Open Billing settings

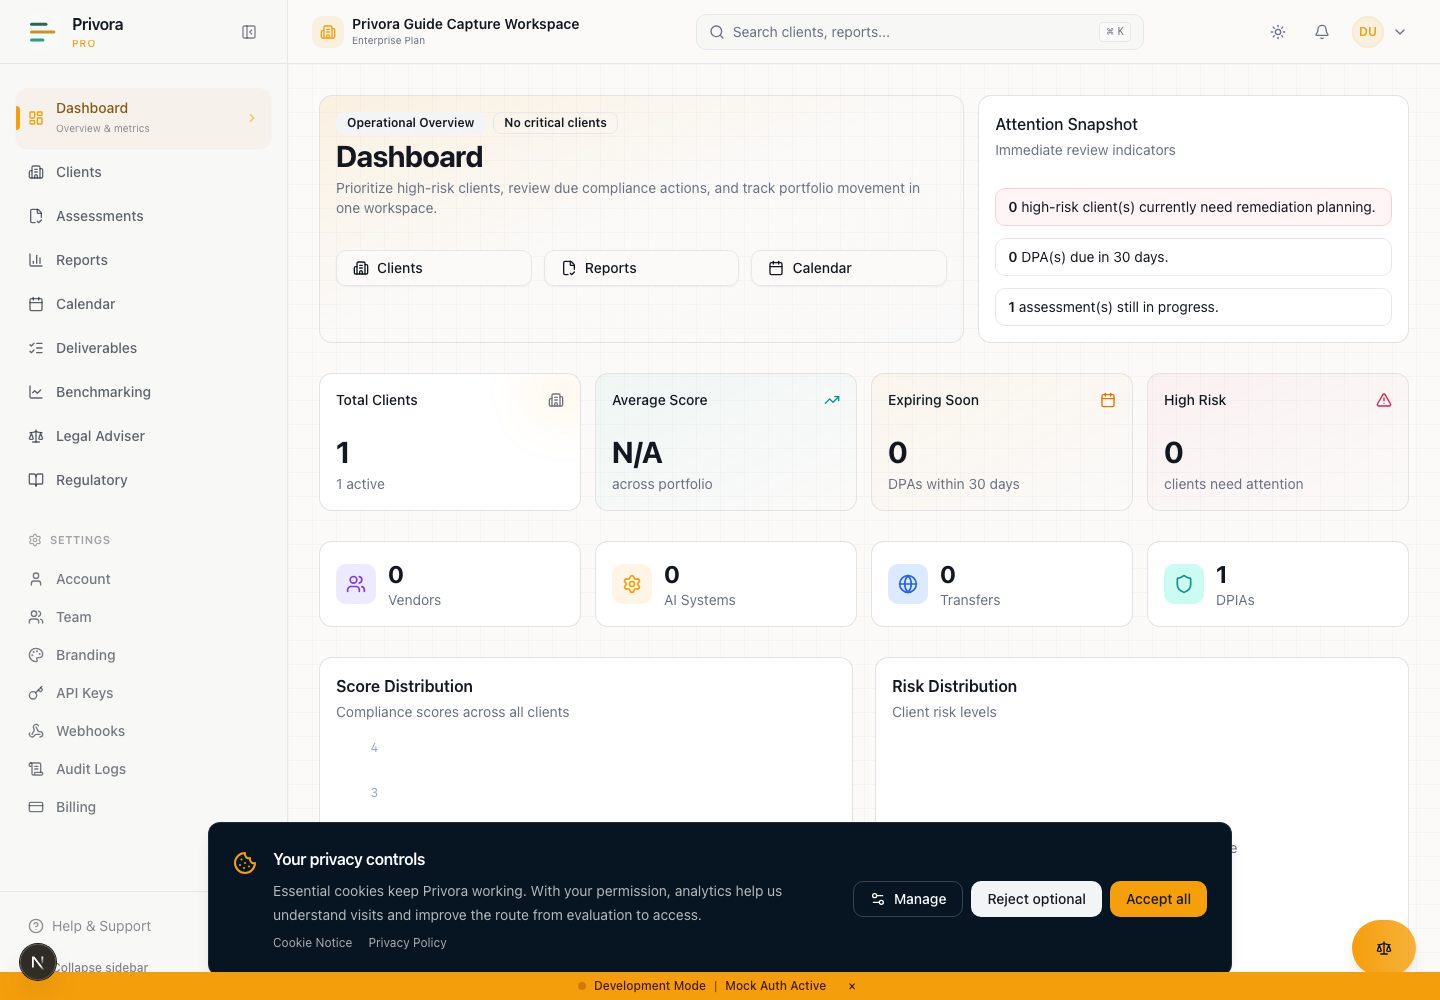144,807
